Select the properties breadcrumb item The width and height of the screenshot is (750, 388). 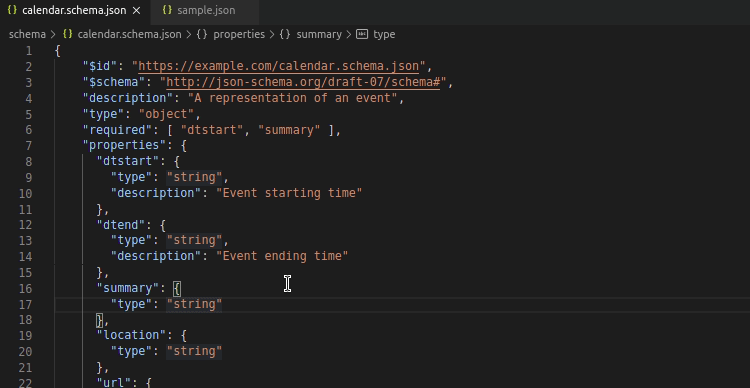(239, 34)
